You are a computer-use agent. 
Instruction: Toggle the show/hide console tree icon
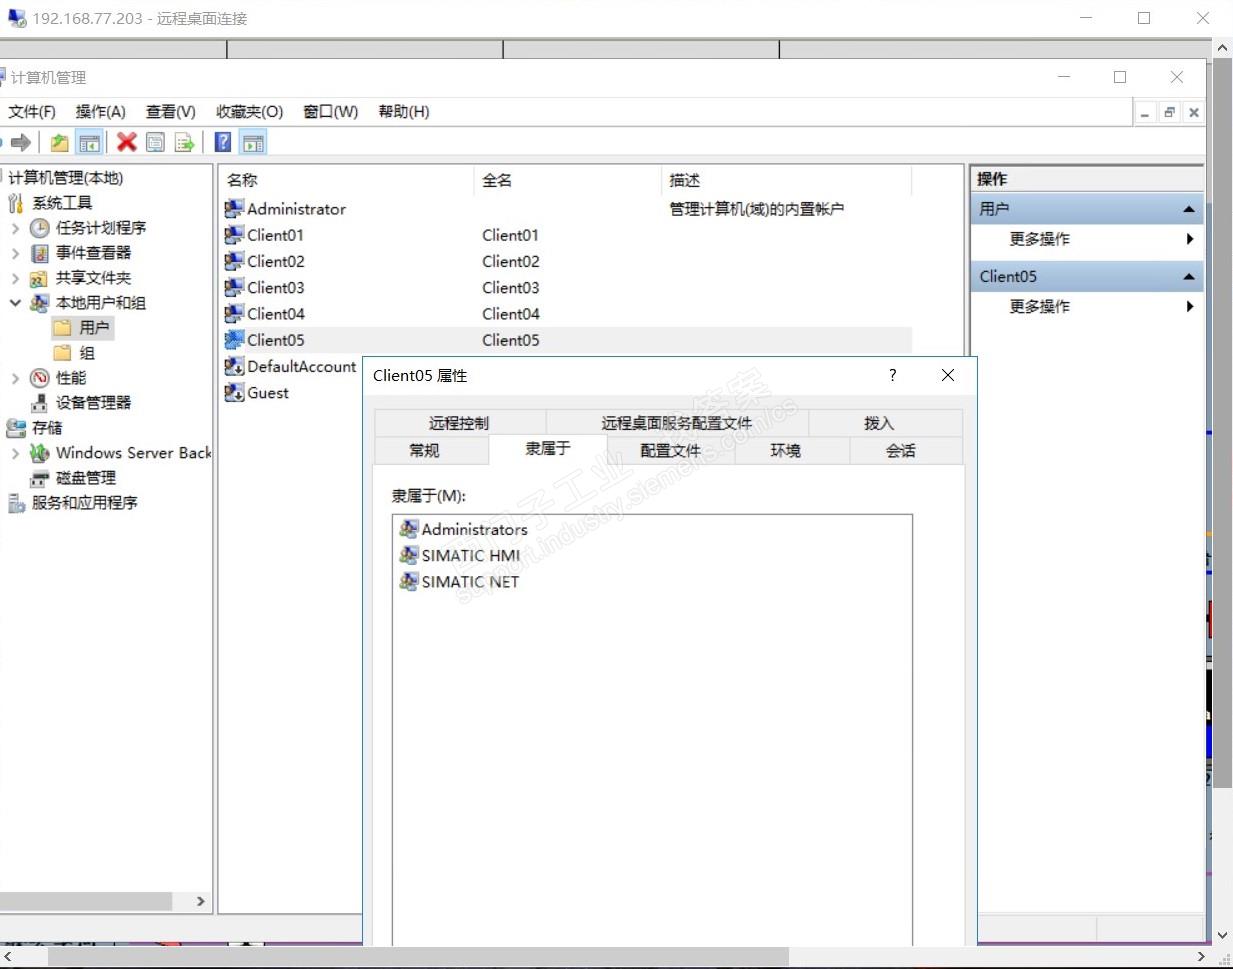pyautogui.click(x=90, y=142)
